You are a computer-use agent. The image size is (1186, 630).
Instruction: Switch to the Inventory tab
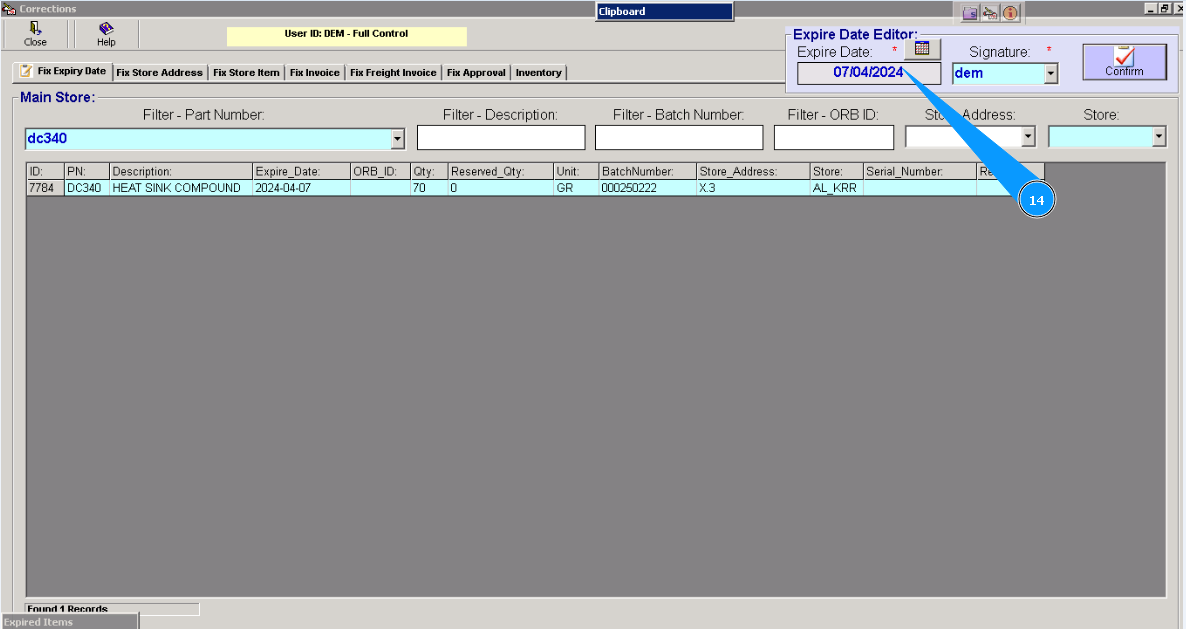click(539, 73)
